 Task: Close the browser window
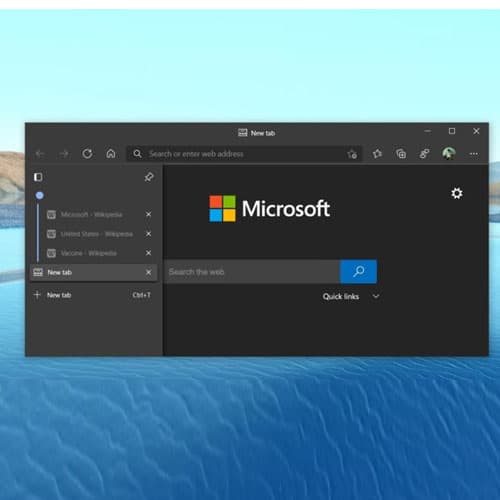(x=476, y=131)
